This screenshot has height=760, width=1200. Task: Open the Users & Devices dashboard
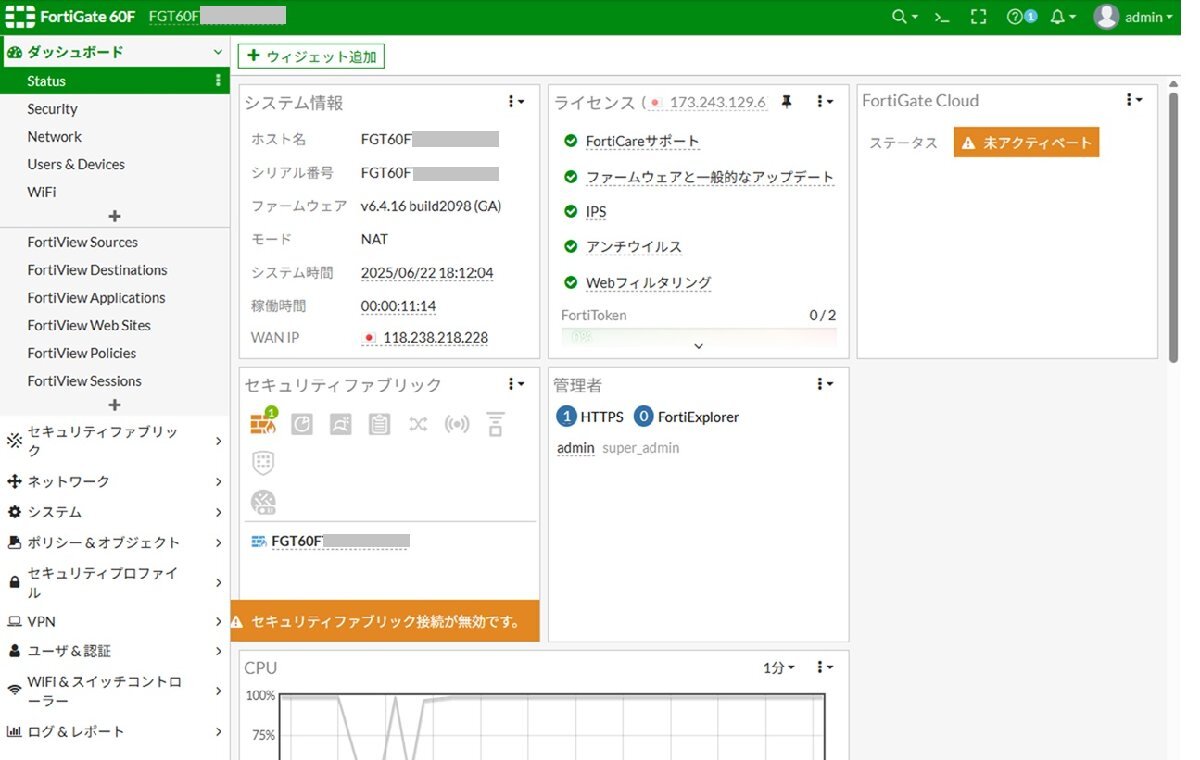click(76, 164)
